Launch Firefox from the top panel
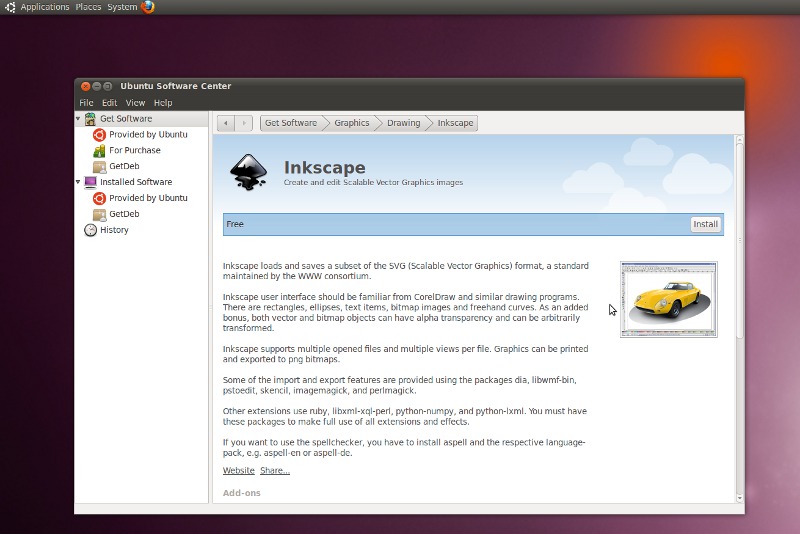This screenshot has width=800, height=534. click(147, 7)
